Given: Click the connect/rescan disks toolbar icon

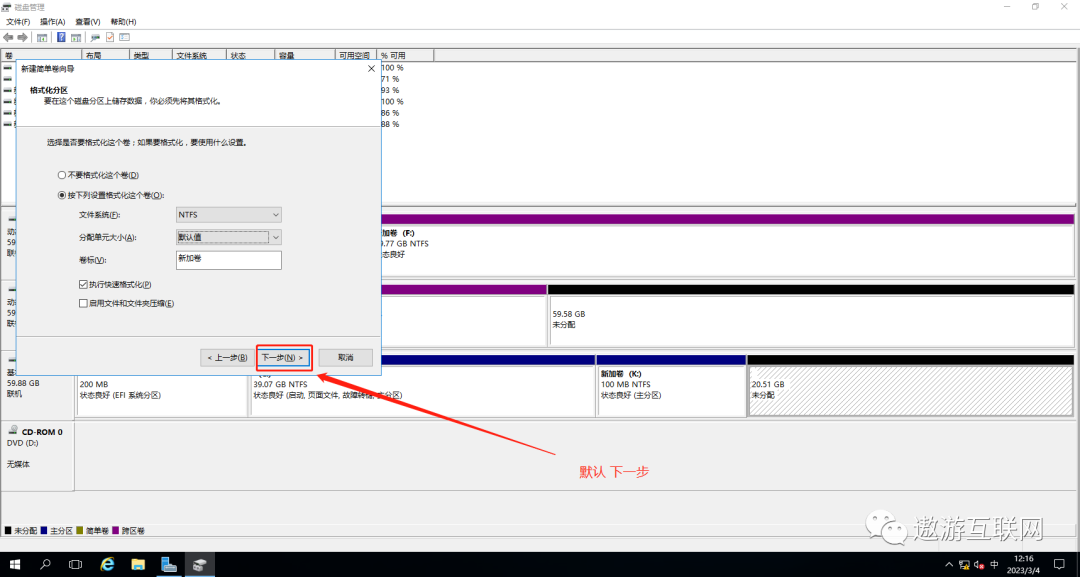Looking at the screenshot, I should click(x=95, y=37).
